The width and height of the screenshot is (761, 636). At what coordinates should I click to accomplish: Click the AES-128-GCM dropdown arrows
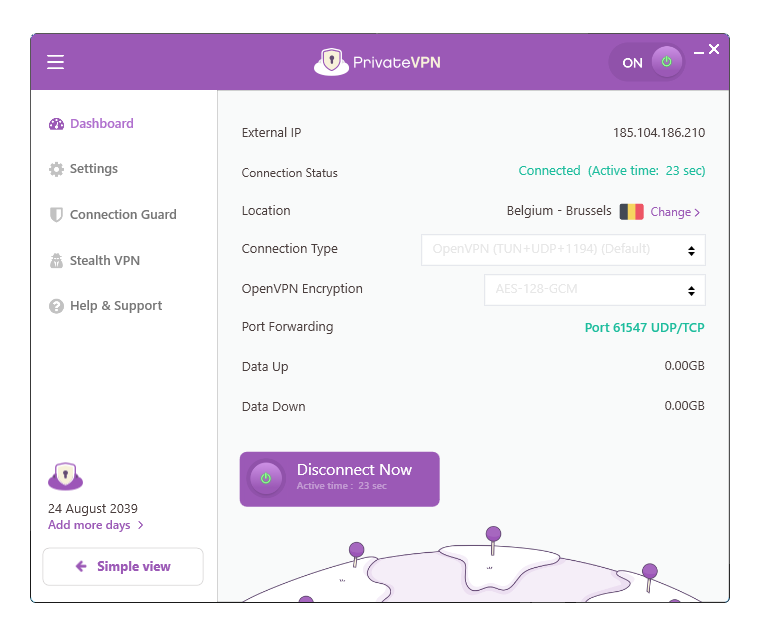click(x=691, y=291)
